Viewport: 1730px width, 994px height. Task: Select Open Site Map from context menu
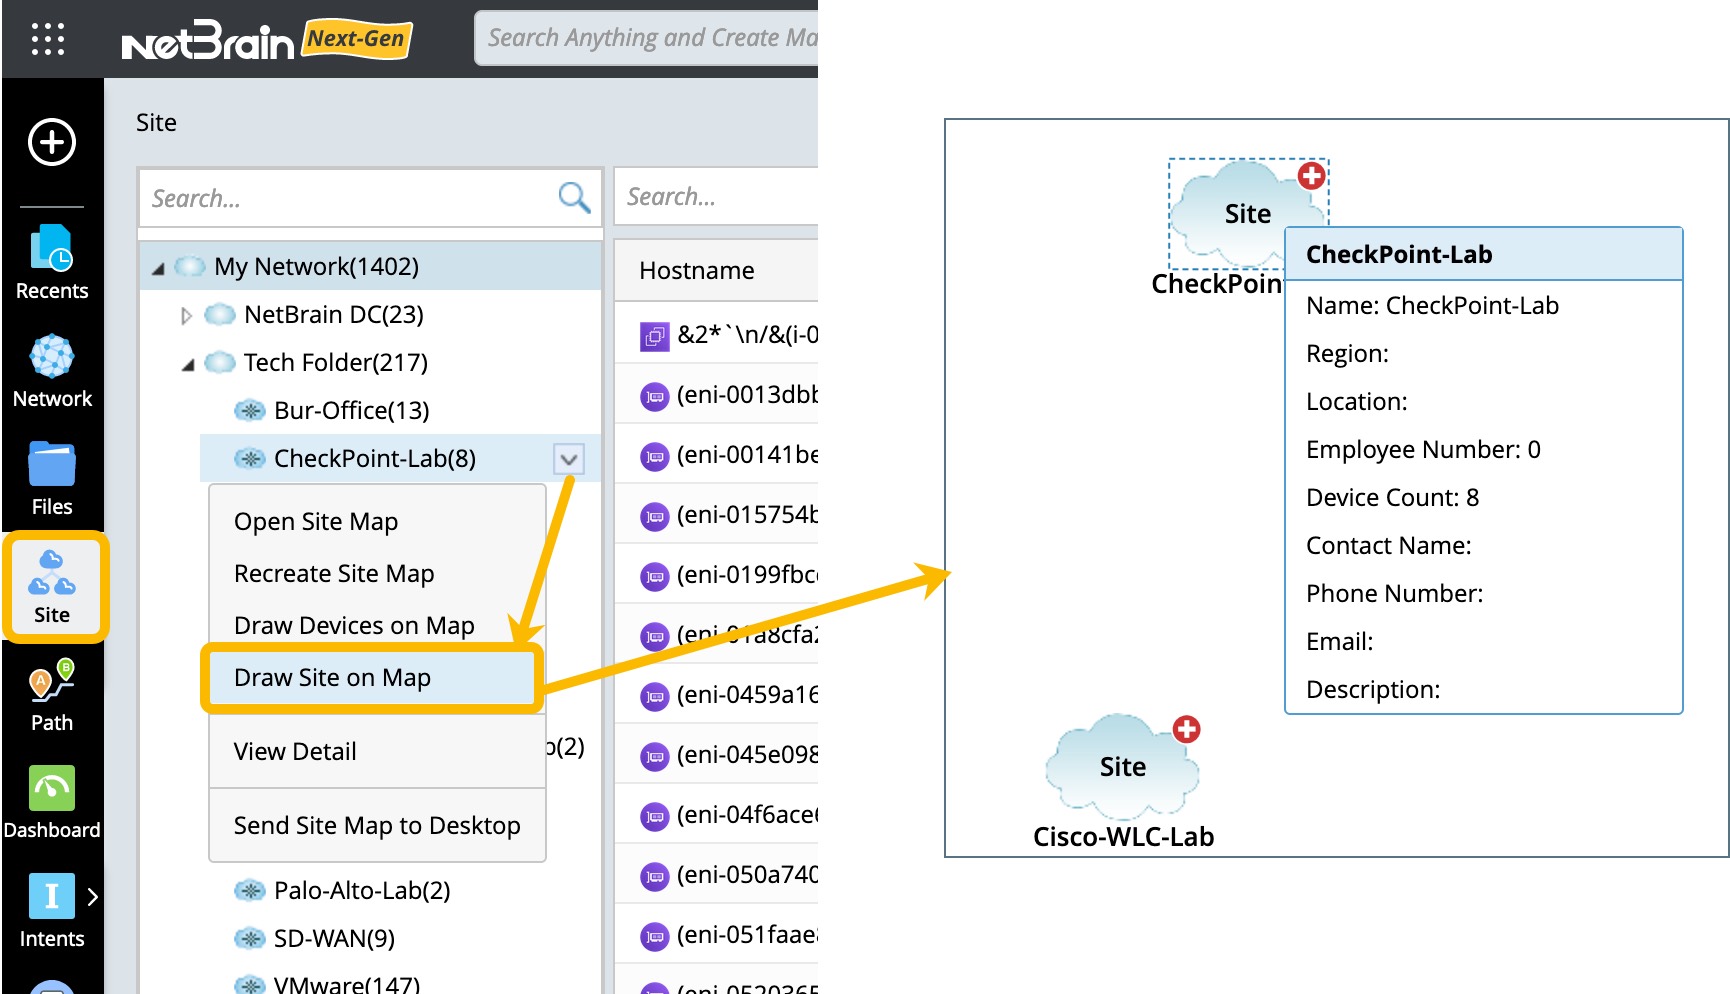[316, 522]
